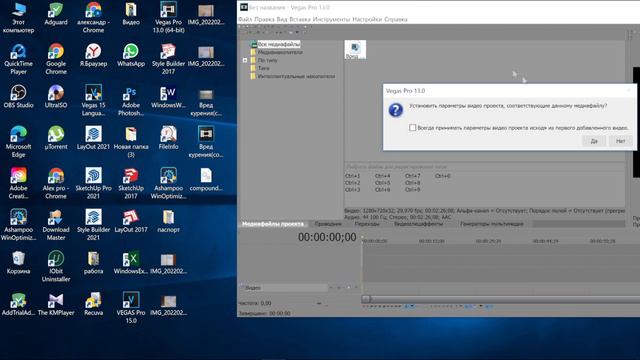Click the 00:00:00;00 timecode display
This screenshot has height=360, width=640.
coord(327,237)
